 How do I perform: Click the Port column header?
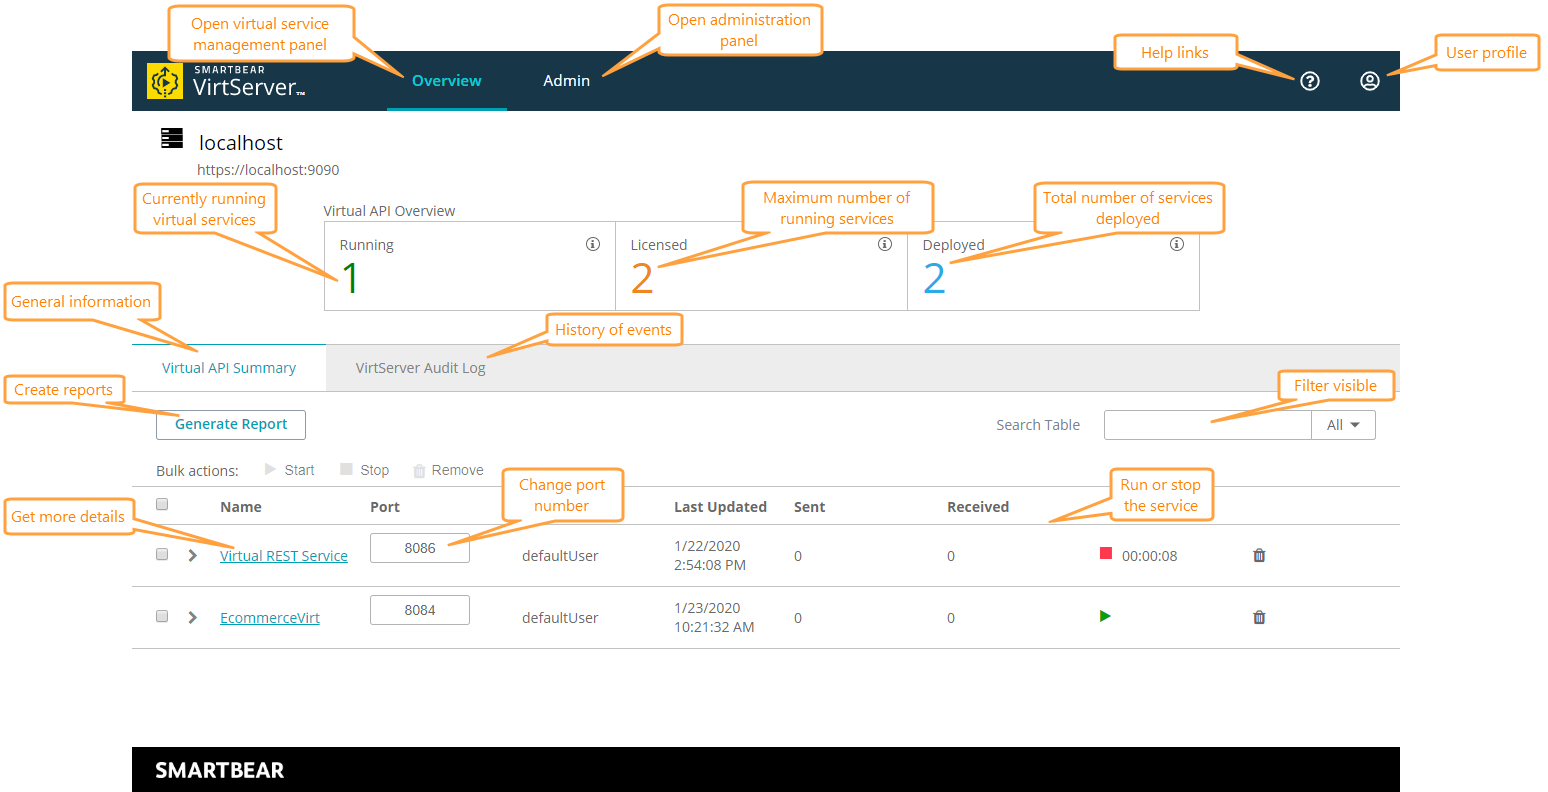pyautogui.click(x=385, y=507)
